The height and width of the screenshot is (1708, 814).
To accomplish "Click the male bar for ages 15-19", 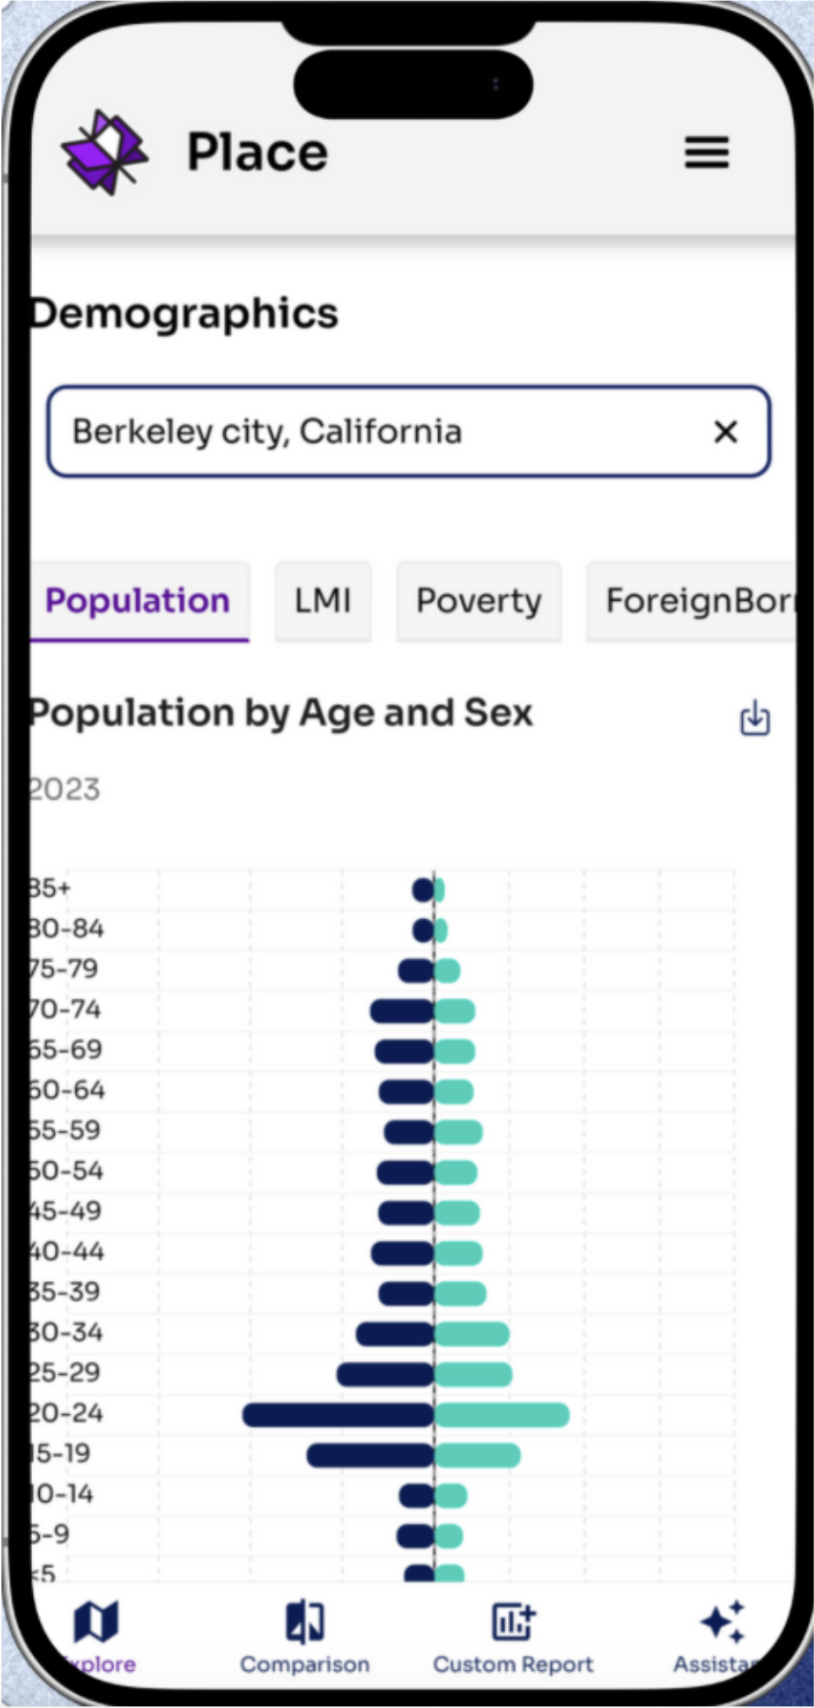I will [x=370, y=1455].
